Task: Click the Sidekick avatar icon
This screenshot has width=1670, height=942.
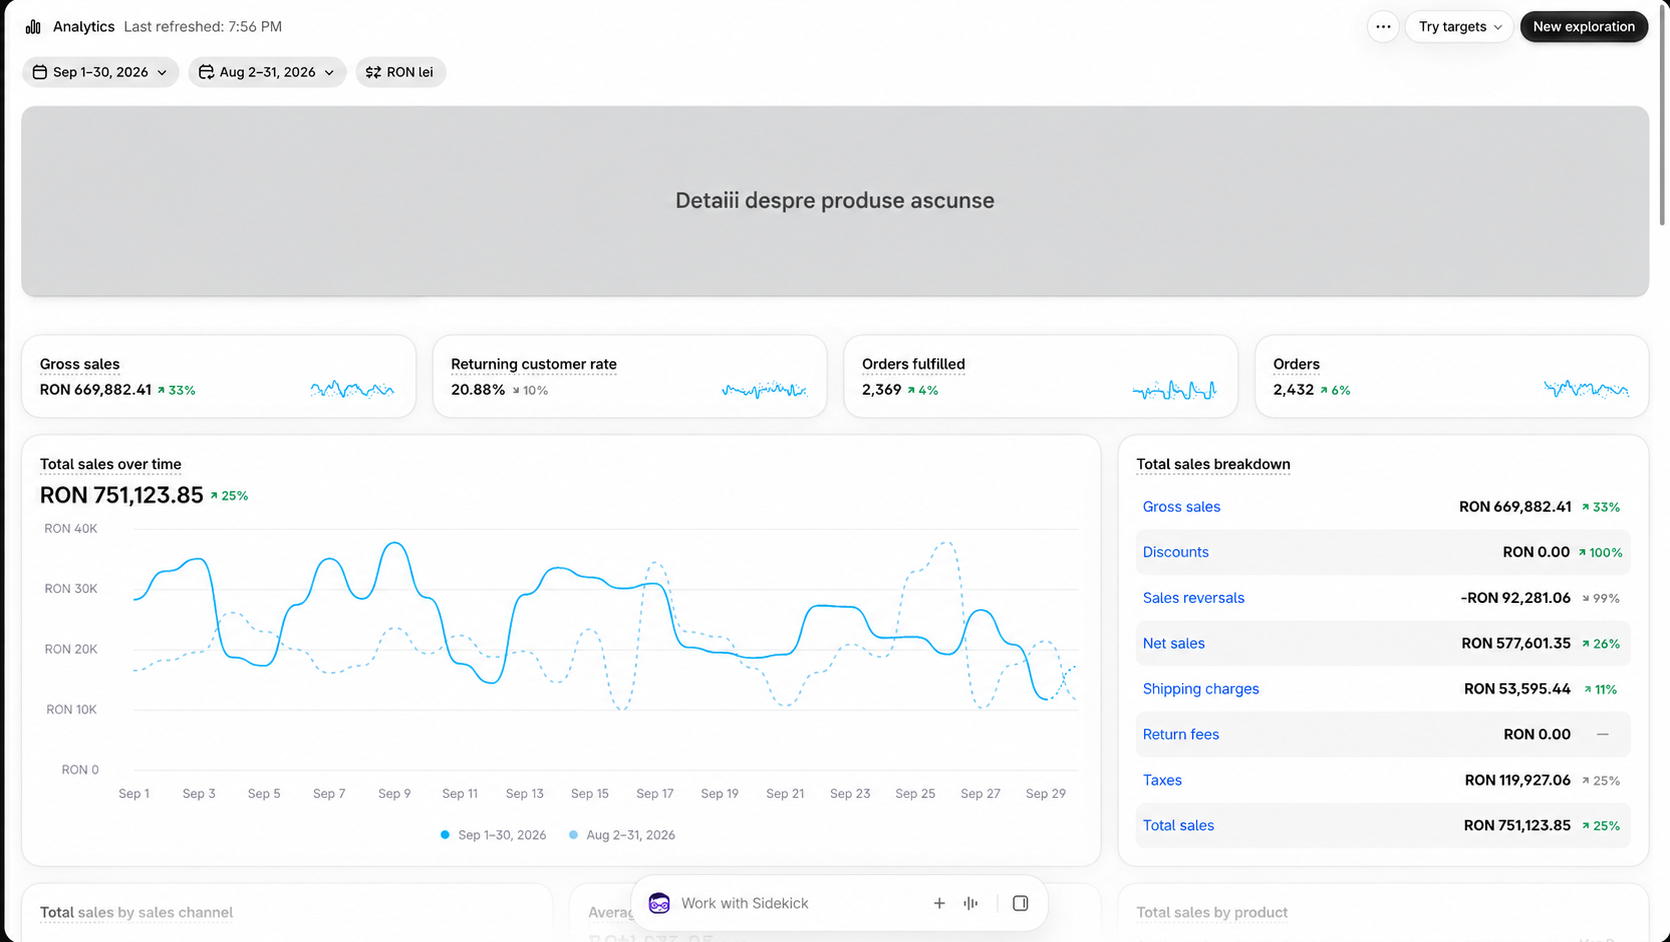Action: click(x=659, y=903)
